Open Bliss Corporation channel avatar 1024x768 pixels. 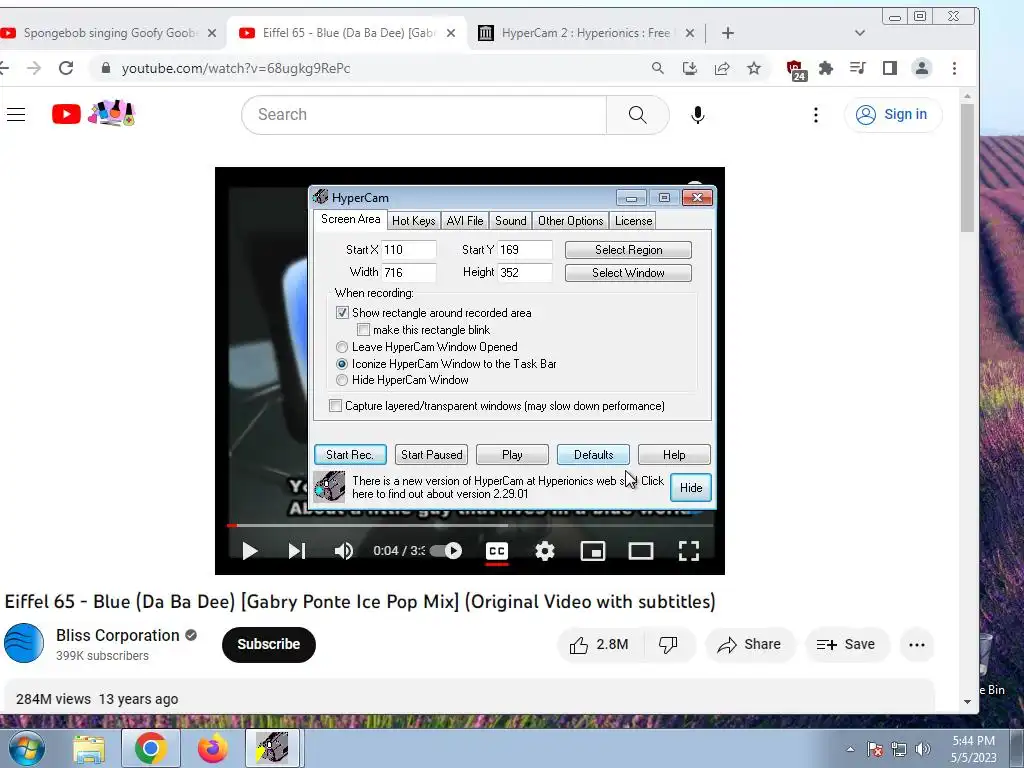[x=24, y=643]
